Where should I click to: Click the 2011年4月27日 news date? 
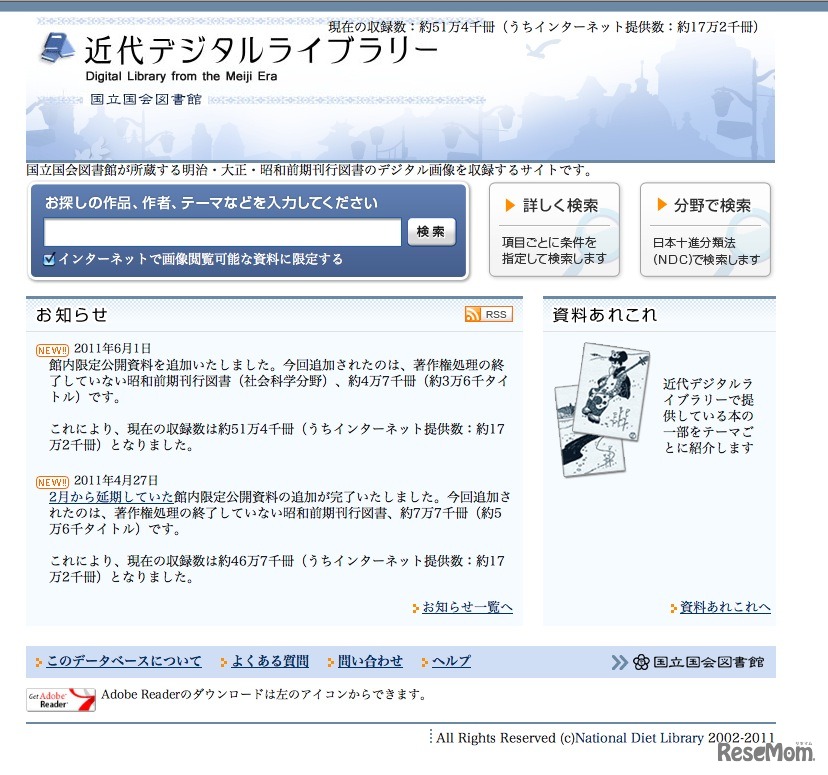(x=116, y=480)
